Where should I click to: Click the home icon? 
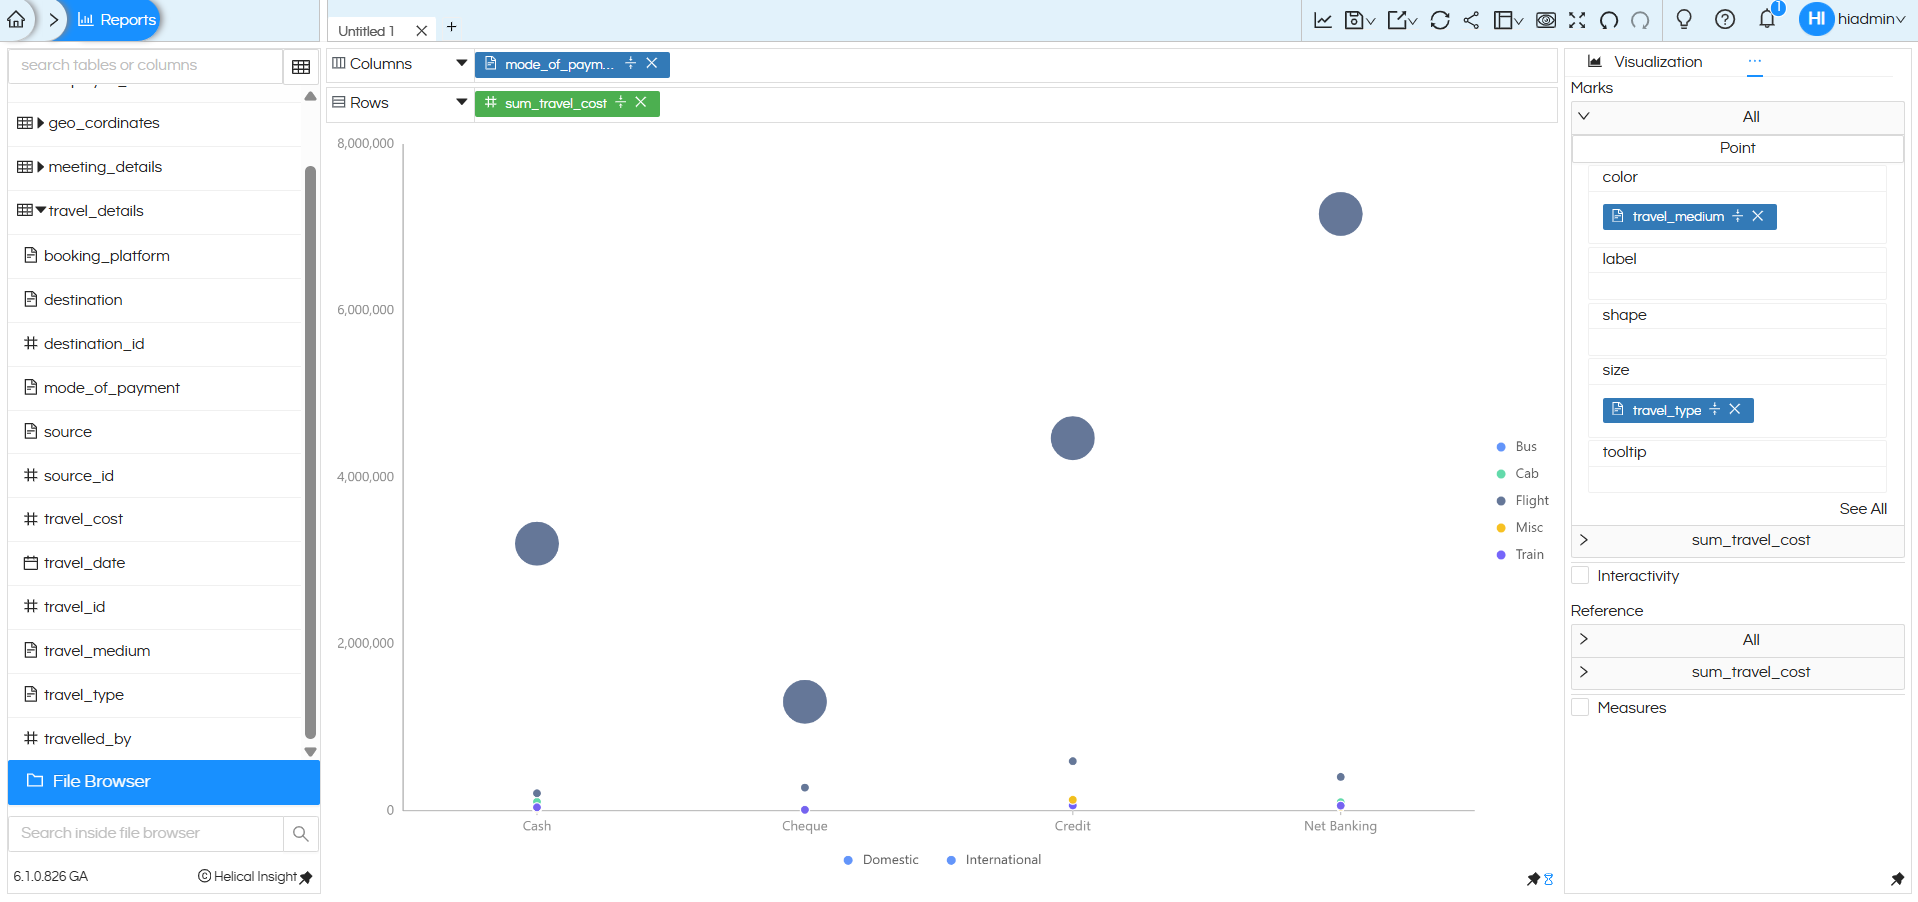(x=17, y=19)
